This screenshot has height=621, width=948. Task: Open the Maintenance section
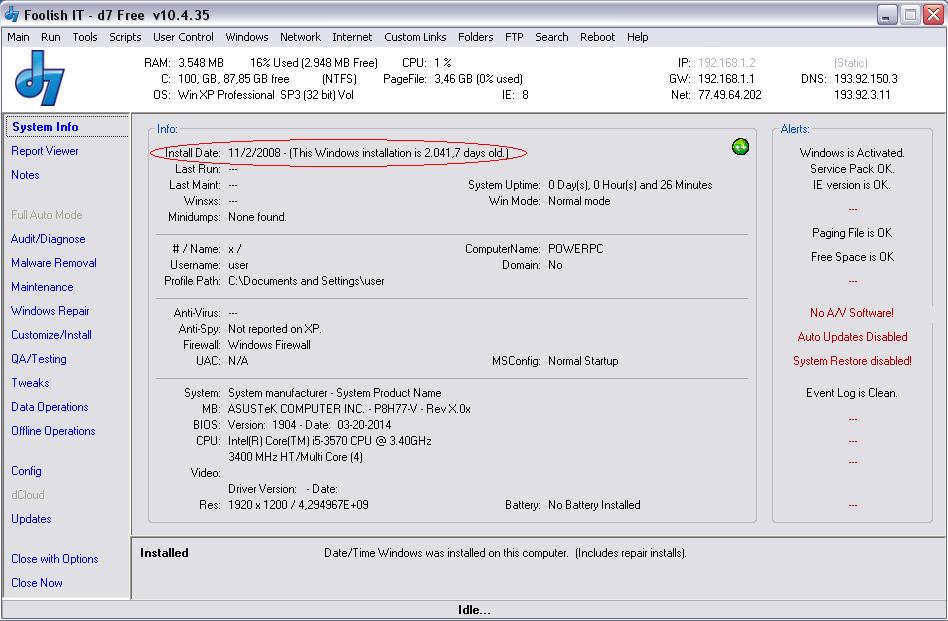(42, 287)
